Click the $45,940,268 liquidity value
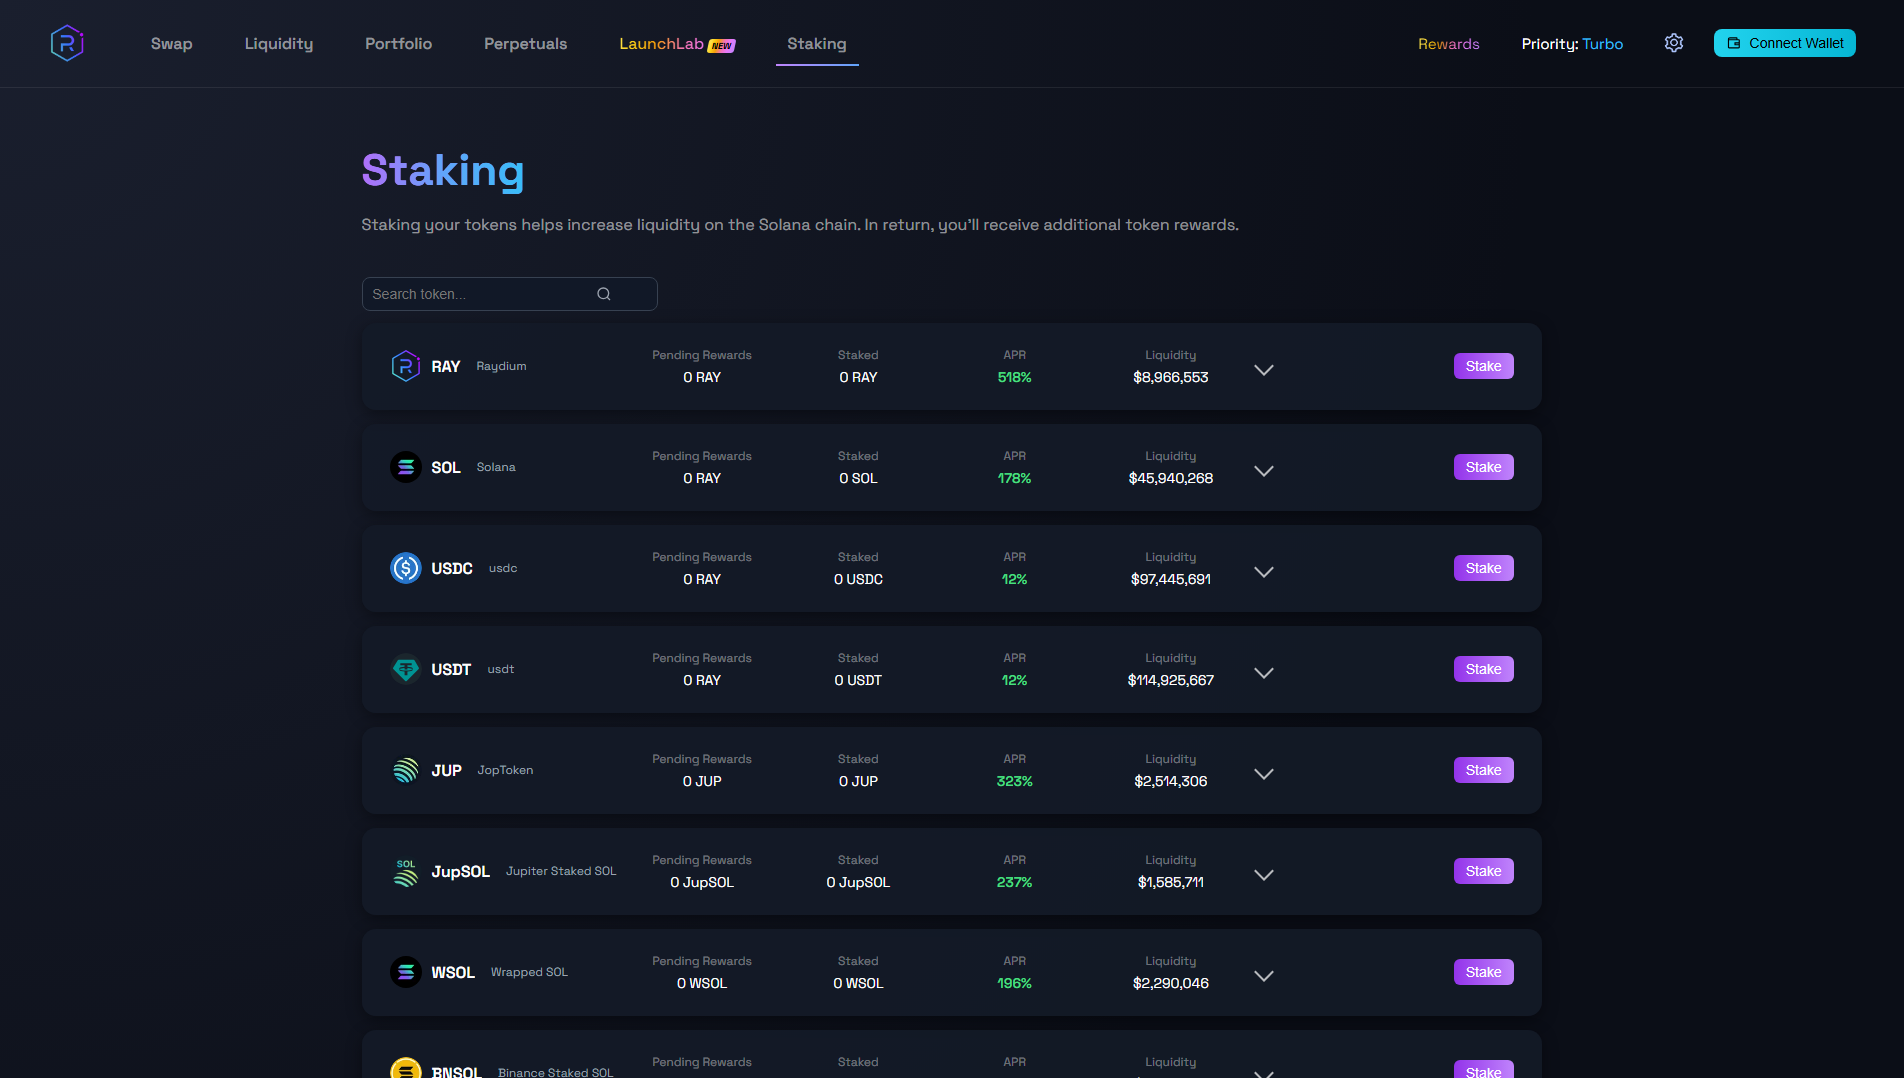Screen dimensions: 1904x1078 (x=1170, y=478)
